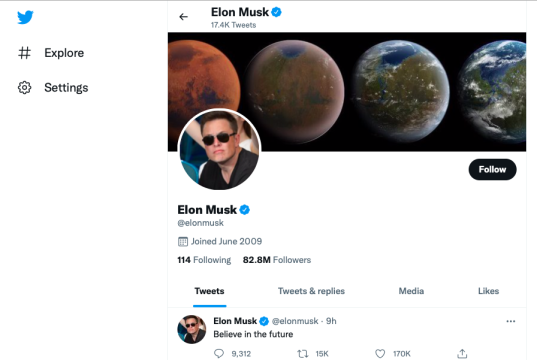Switch to the Media tab
The height and width of the screenshot is (360, 537).
click(411, 291)
